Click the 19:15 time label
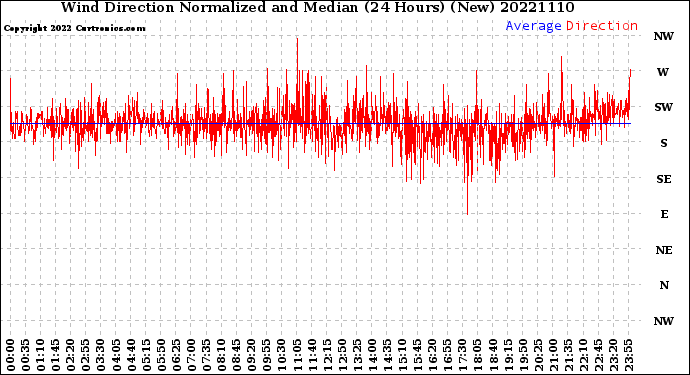This screenshot has height=375, width=690. coord(508,356)
